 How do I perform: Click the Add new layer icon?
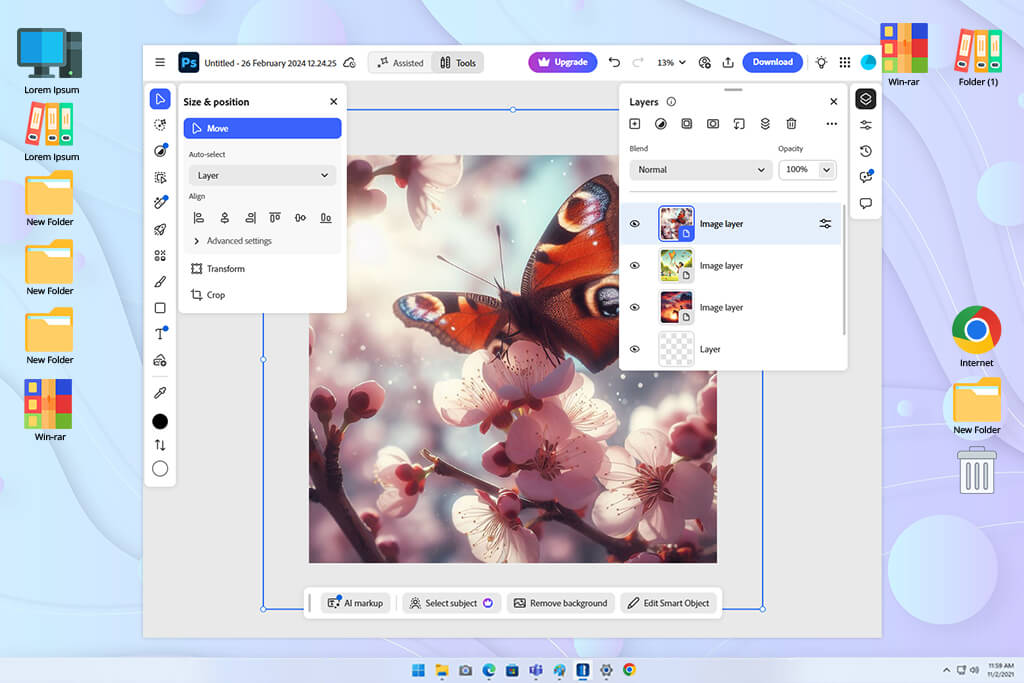click(x=635, y=123)
